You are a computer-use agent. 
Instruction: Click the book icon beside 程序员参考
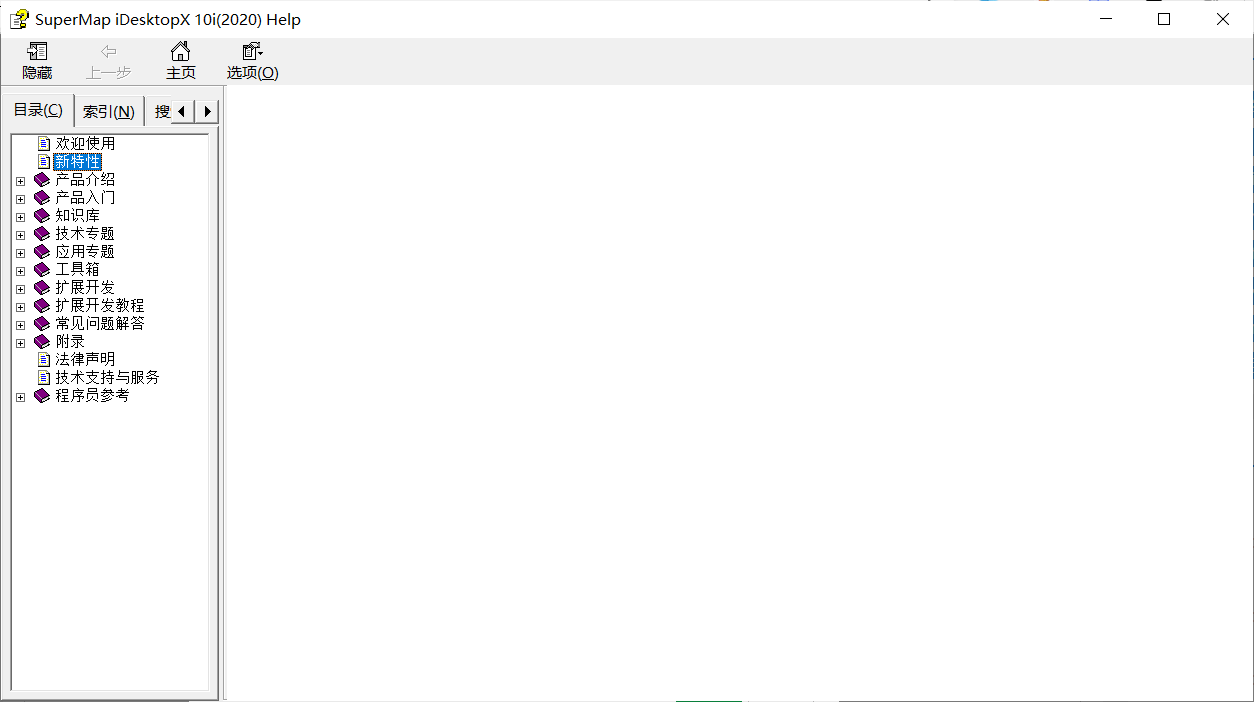point(42,396)
